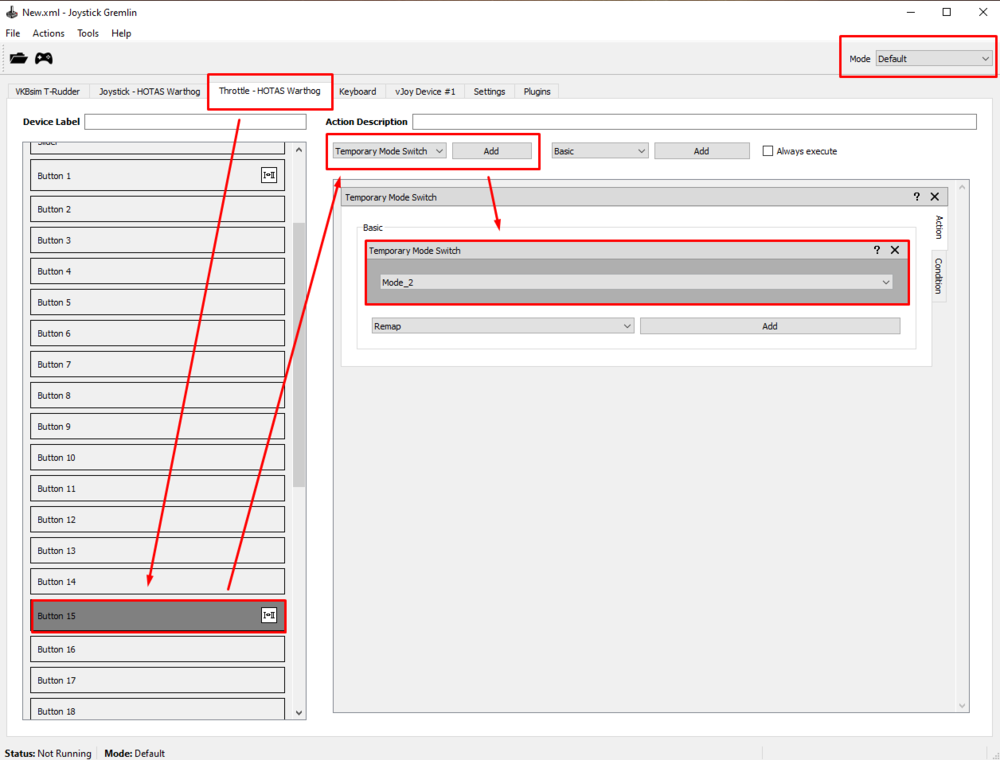Select Button 8 in the input list
Screen dimensions: 1000x760
click(x=158, y=395)
